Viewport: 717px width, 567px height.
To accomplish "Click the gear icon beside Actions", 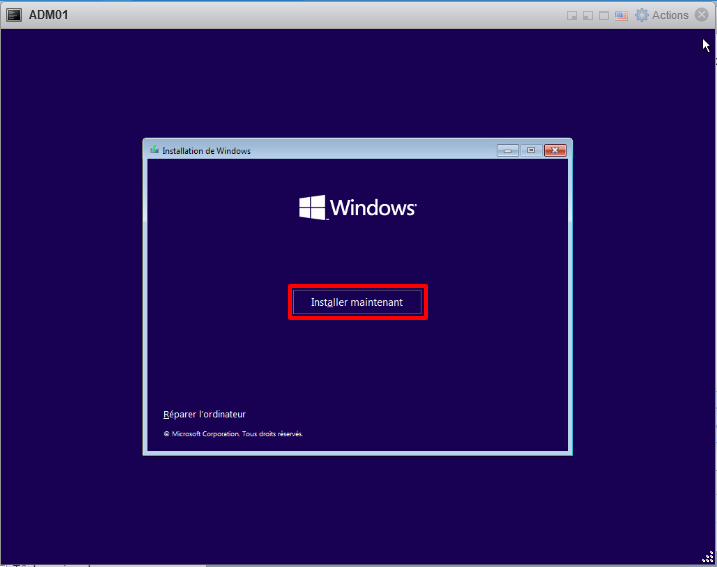I will 642,15.
